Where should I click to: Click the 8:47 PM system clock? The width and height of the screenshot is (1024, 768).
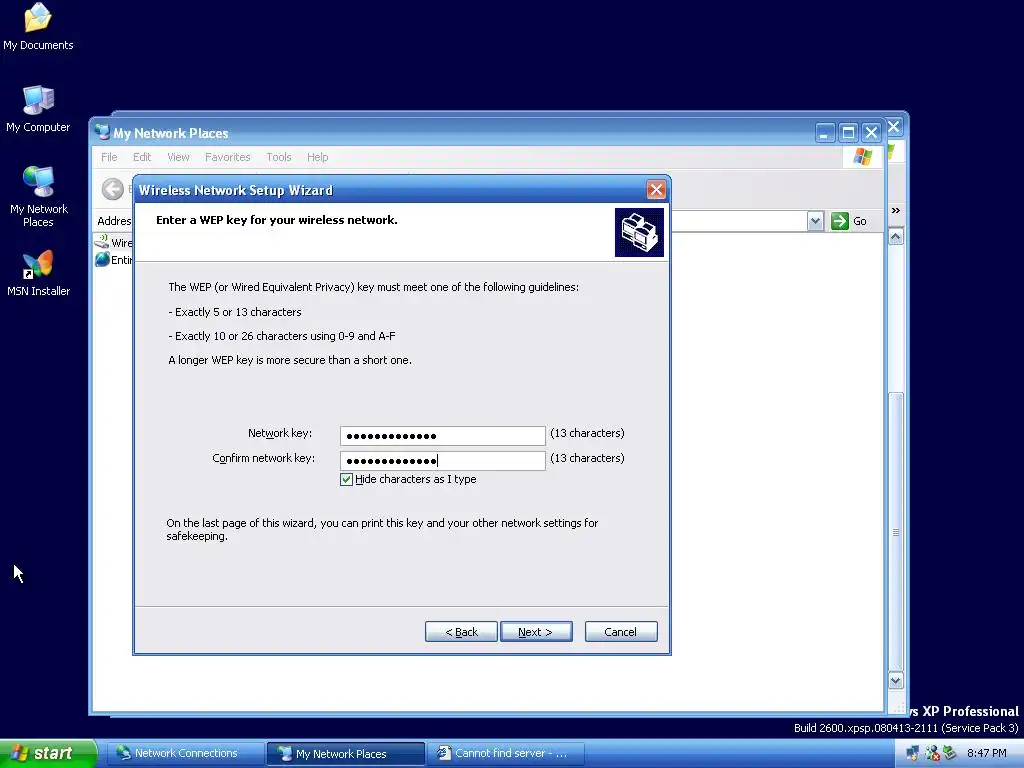(986, 754)
